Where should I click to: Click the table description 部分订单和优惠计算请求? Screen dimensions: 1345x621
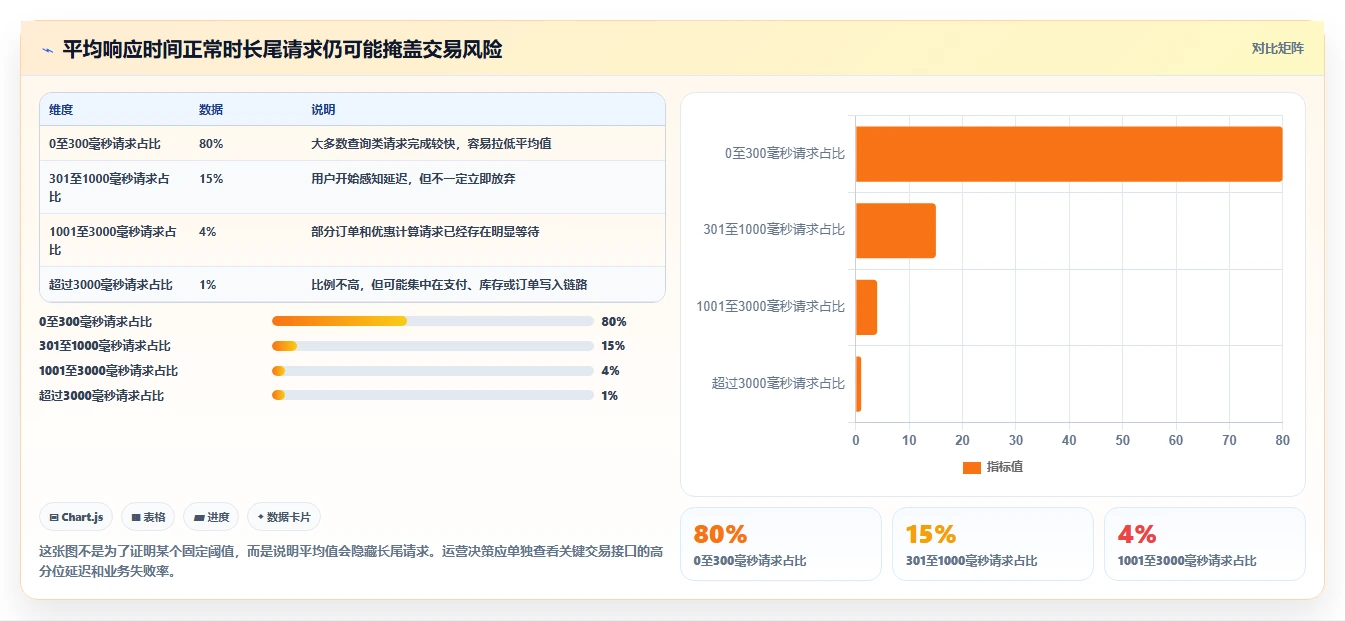point(425,232)
